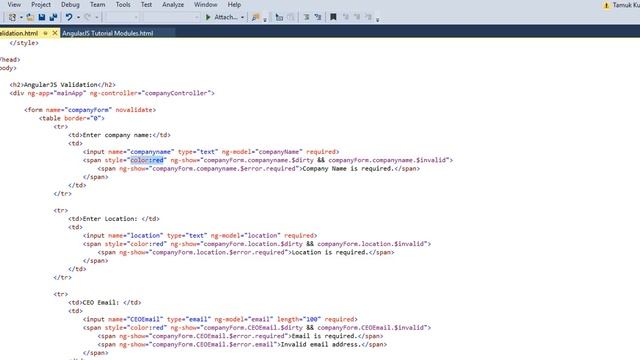Open the Solution Configurations combo box
This screenshot has height=360, width=640.
click(122, 17)
